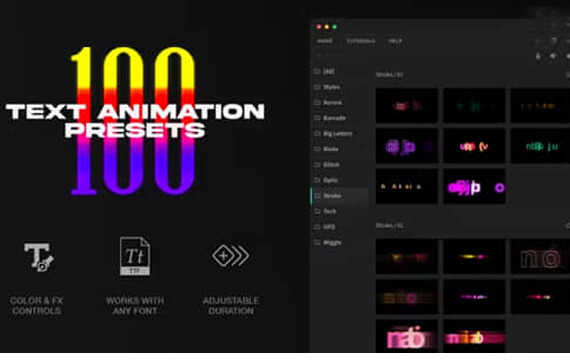Image resolution: width=570 pixels, height=360 pixels.
Task: Click the Tech category folder icon
Action: coord(317,211)
